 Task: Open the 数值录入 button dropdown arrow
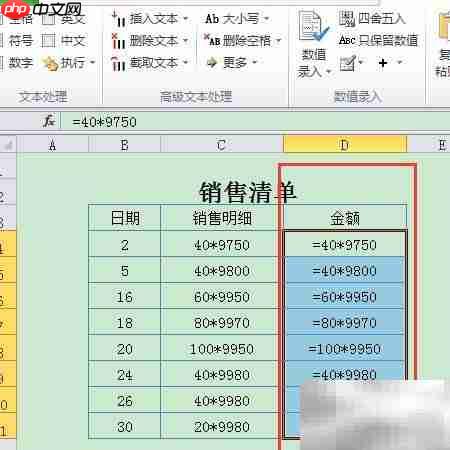(328, 72)
